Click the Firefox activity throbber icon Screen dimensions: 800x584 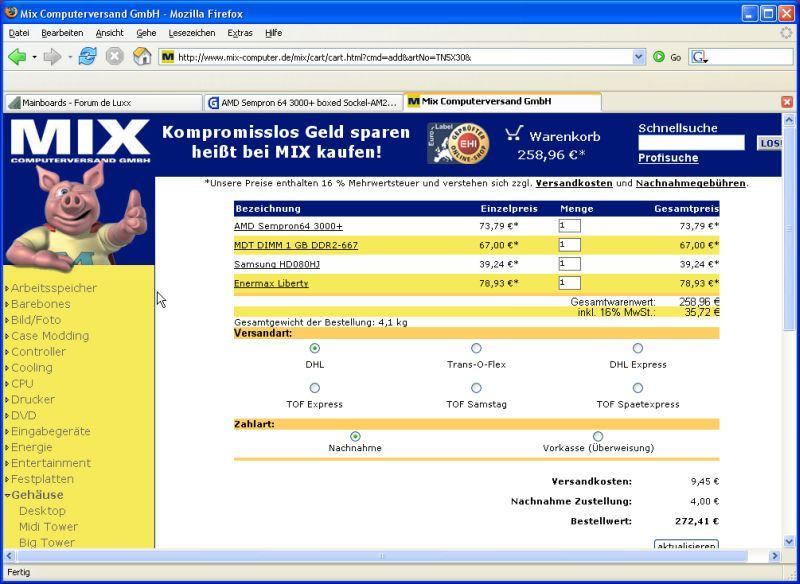(x=787, y=33)
